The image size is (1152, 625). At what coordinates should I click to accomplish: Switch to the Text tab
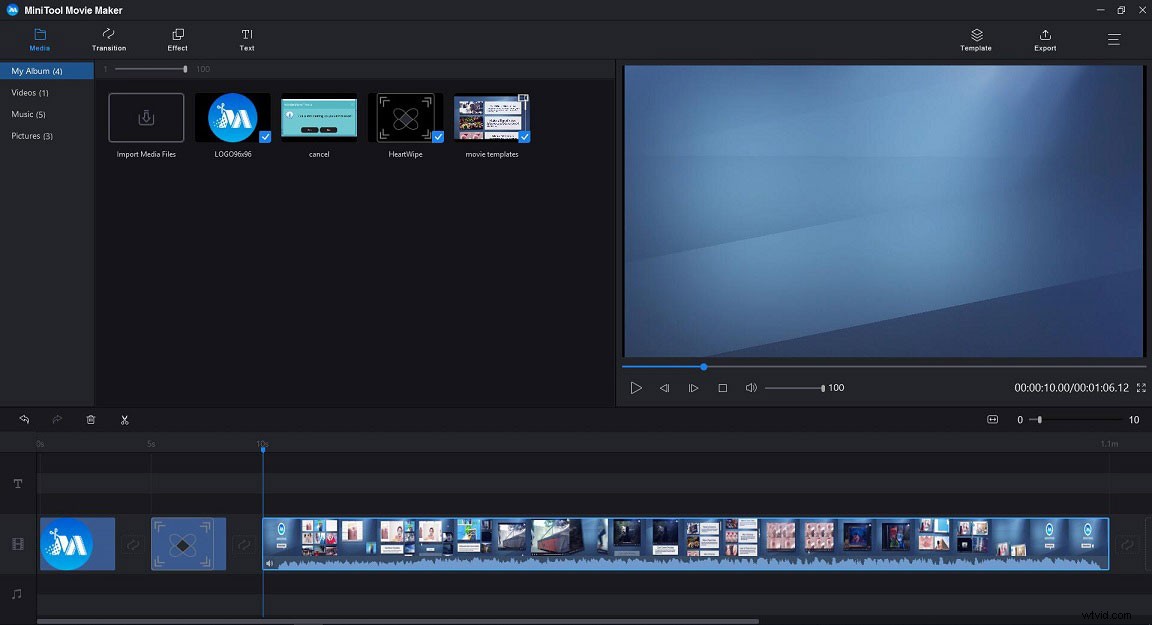tap(246, 40)
